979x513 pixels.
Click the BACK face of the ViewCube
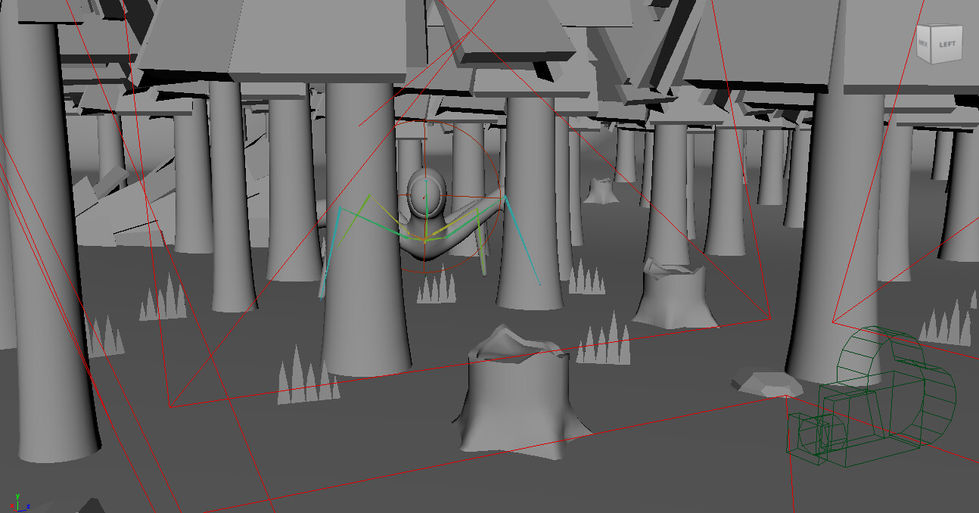point(923,43)
